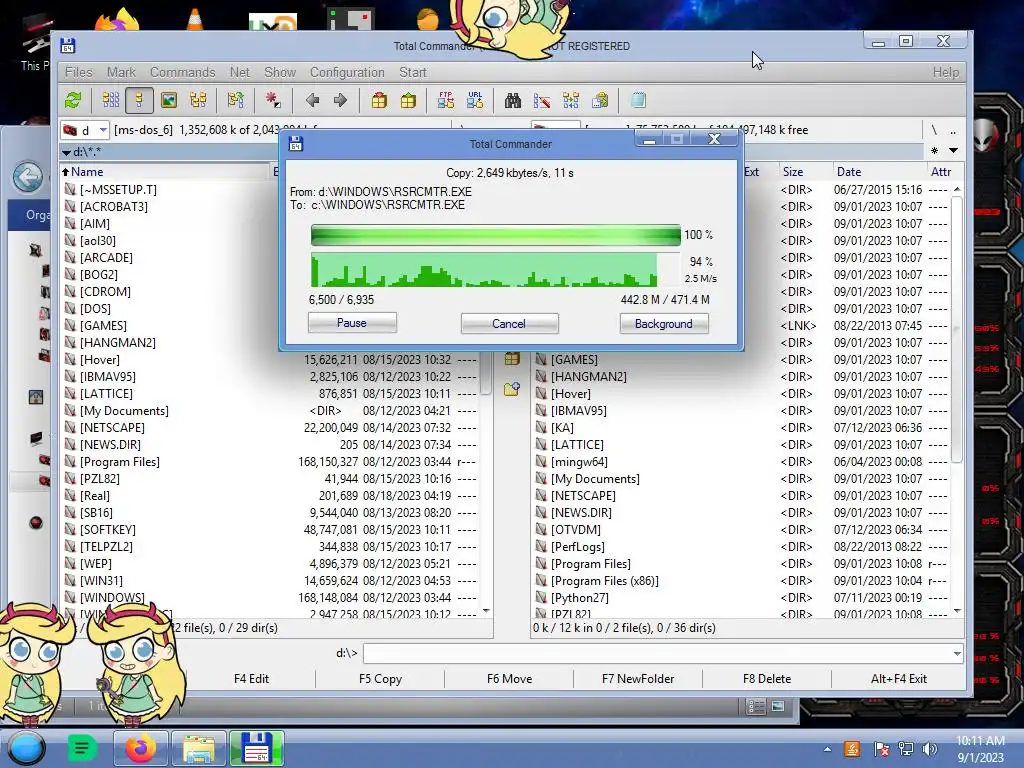This screenshot has height=768, width=1024.
Task: Send the copy to Background
Action: coord(664,324)
